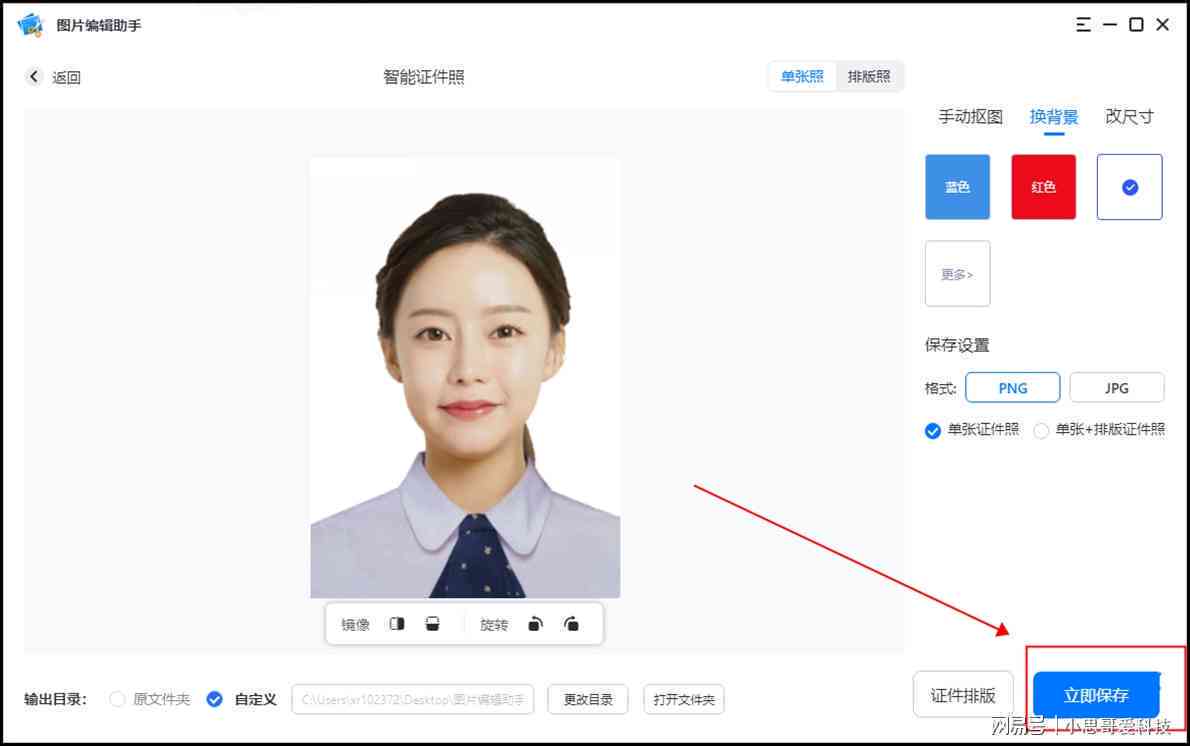The height and width of the screenshot is (746, 1190).
Task: Select PNG as save format
Action: pos(1012,388)
